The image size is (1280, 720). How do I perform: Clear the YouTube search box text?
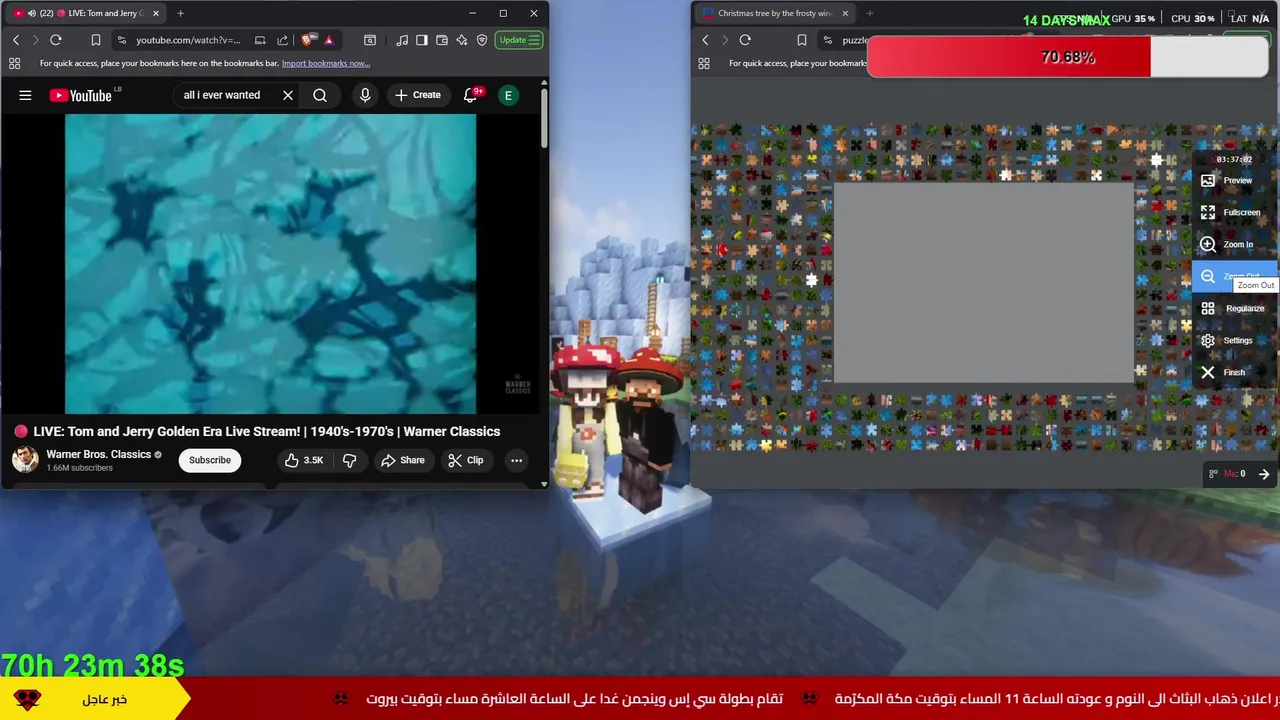tap(288, 95)
